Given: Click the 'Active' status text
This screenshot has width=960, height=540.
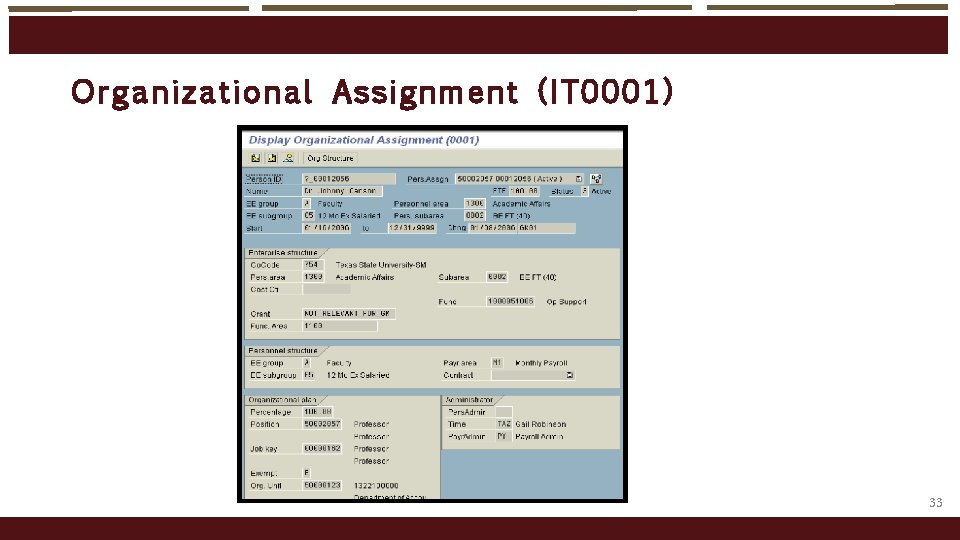Looking at the screenshot, I should [601, 191].
